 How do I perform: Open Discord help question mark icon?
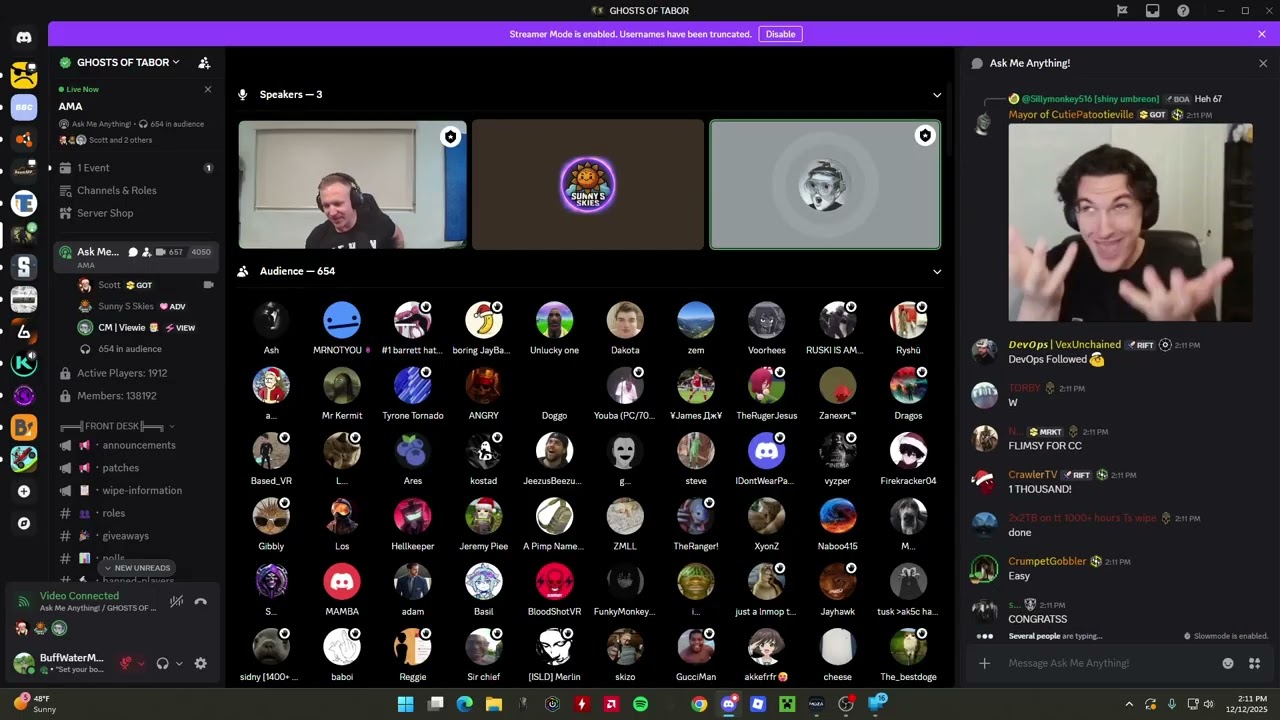pyautogui.click(x=1183, y=11)
